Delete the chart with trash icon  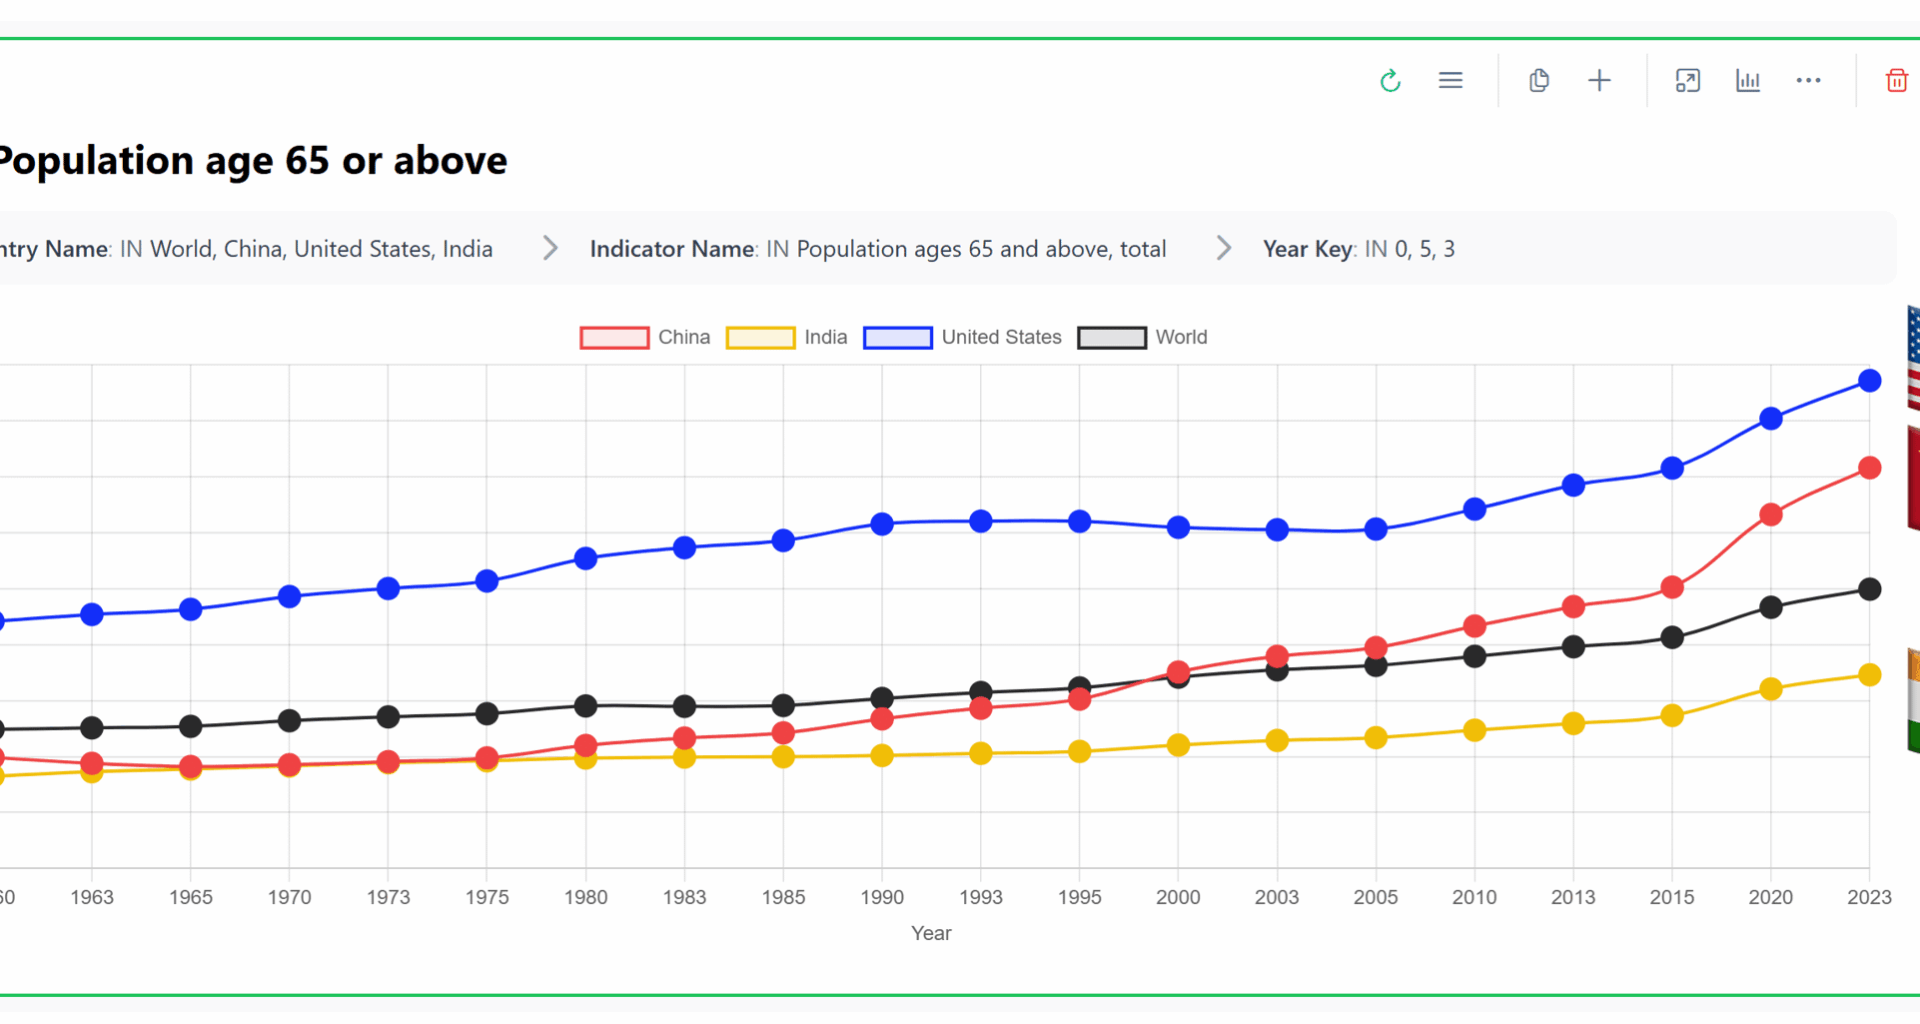pos(1895,80)
